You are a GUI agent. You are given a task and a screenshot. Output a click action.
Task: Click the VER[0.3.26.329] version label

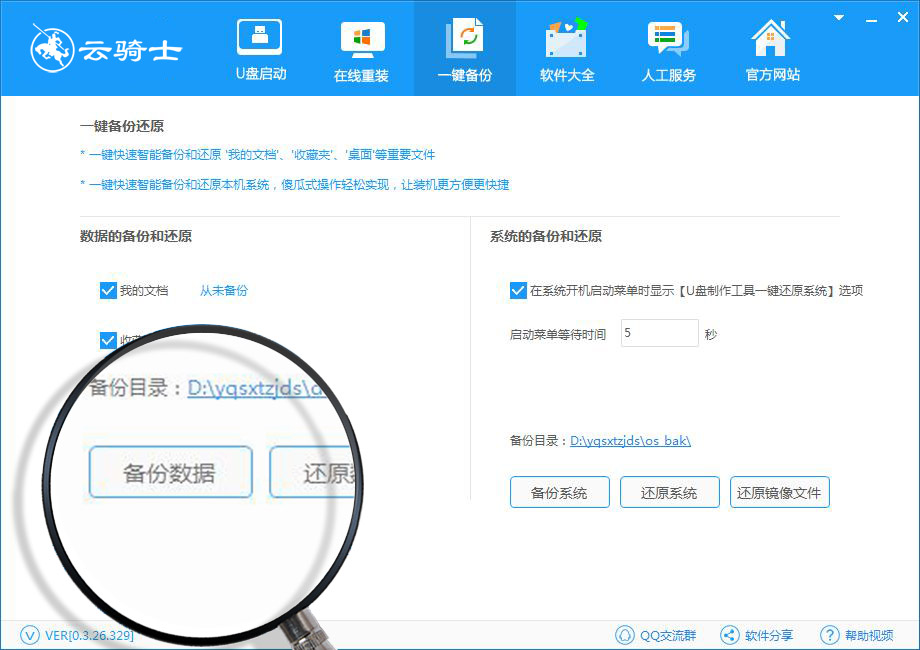pos(89,635)
